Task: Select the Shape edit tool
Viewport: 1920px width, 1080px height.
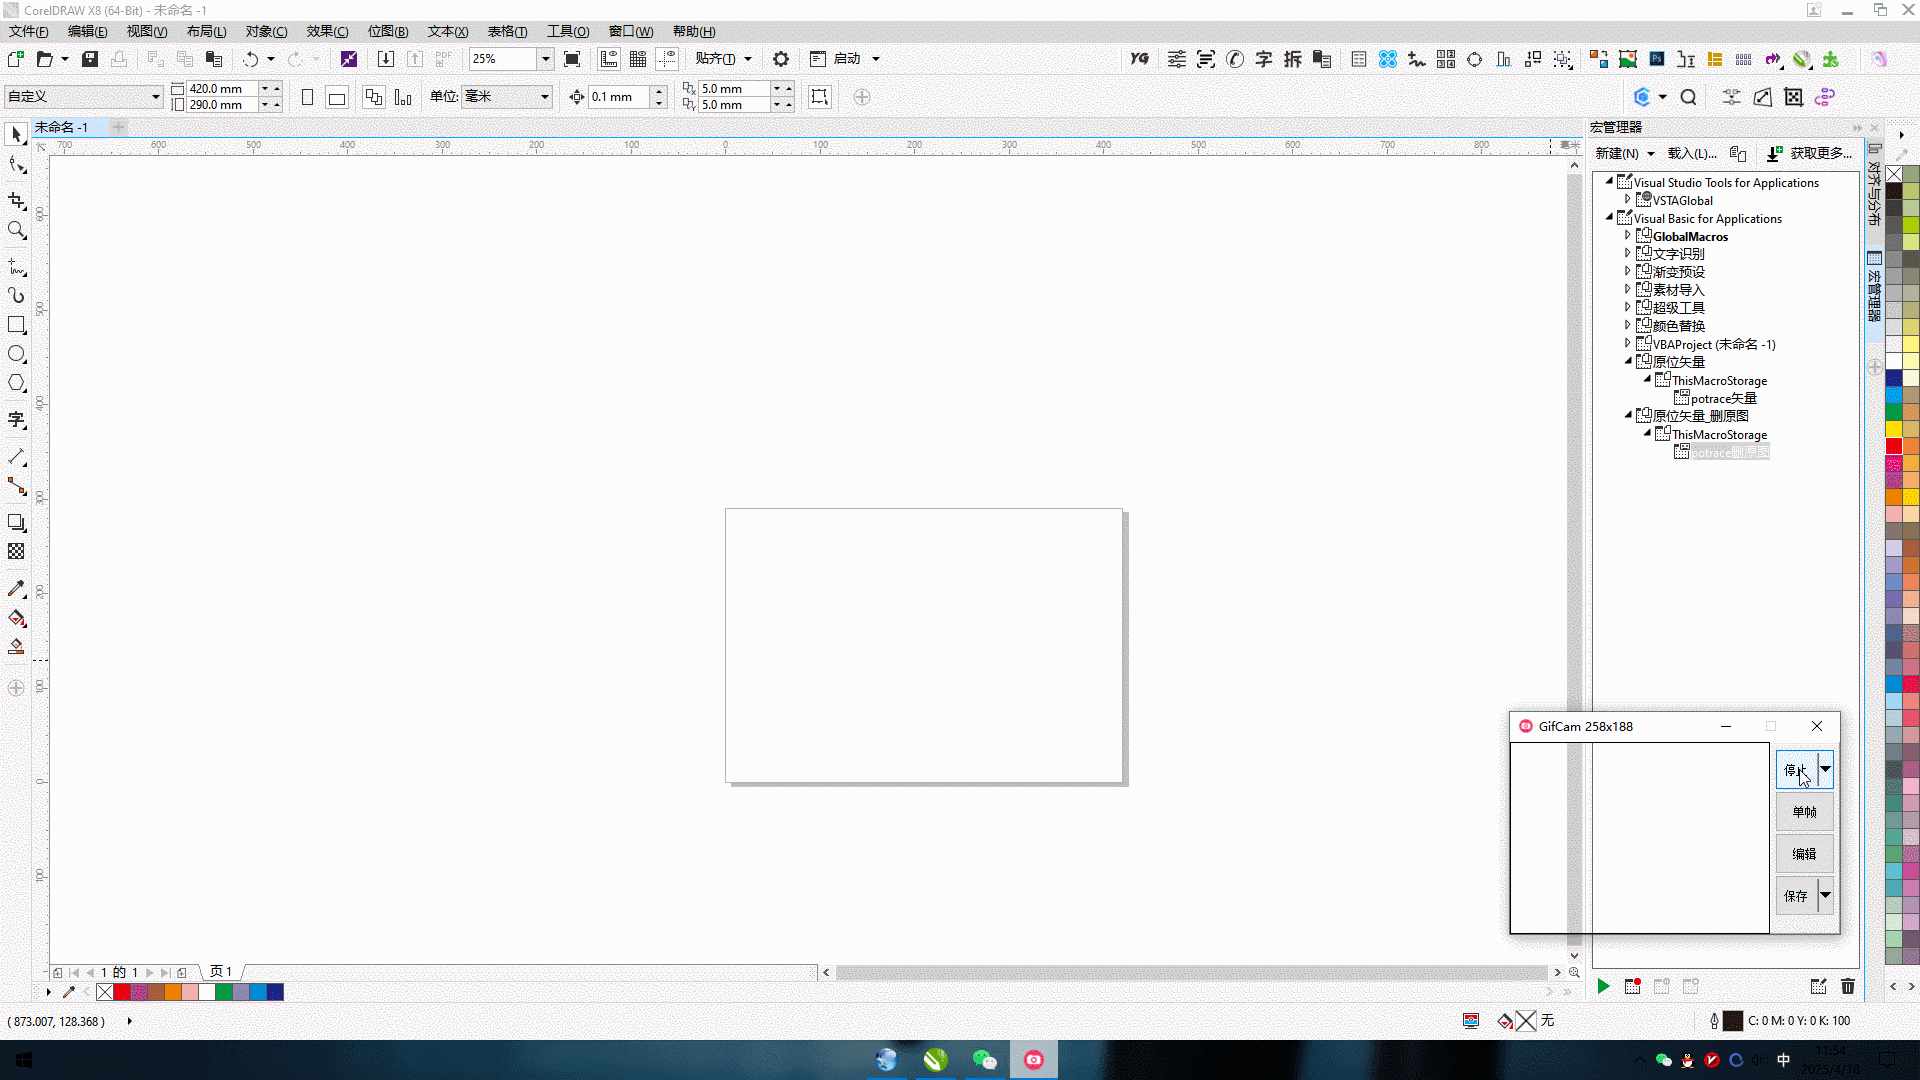Action: pos(16,166)
